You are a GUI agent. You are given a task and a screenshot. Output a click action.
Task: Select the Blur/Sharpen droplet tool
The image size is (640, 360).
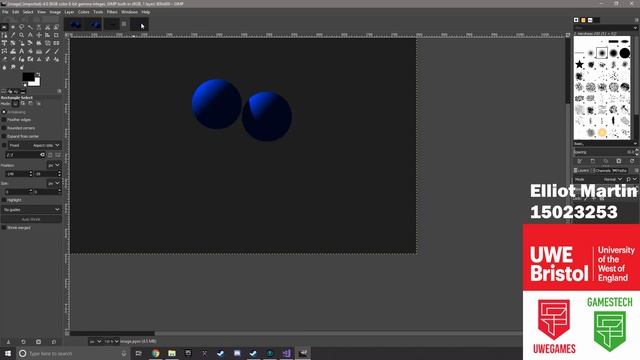click(4, 67)
